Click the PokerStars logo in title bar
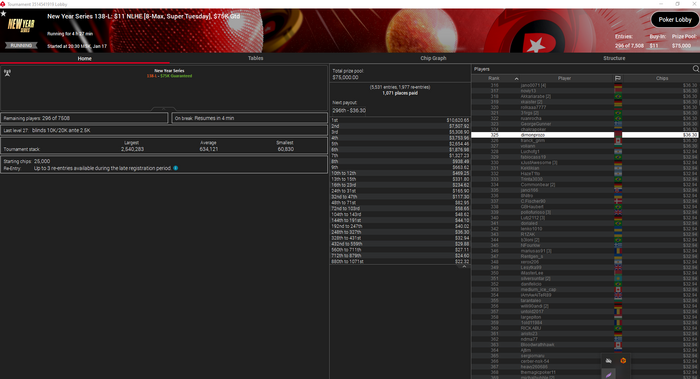700x379 pixels. [x=3, y=4]
